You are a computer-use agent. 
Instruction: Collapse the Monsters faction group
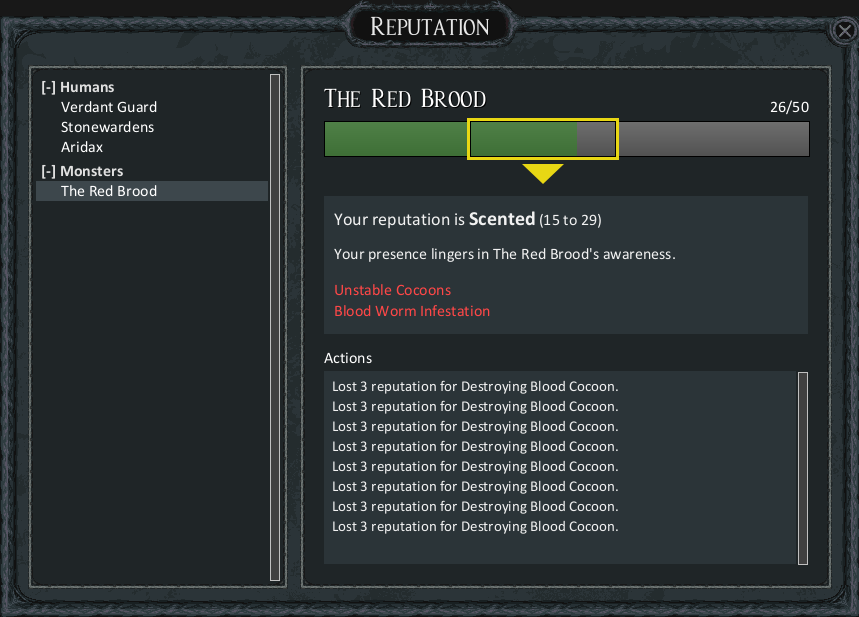pyautogui.click(x=48, y=171)
